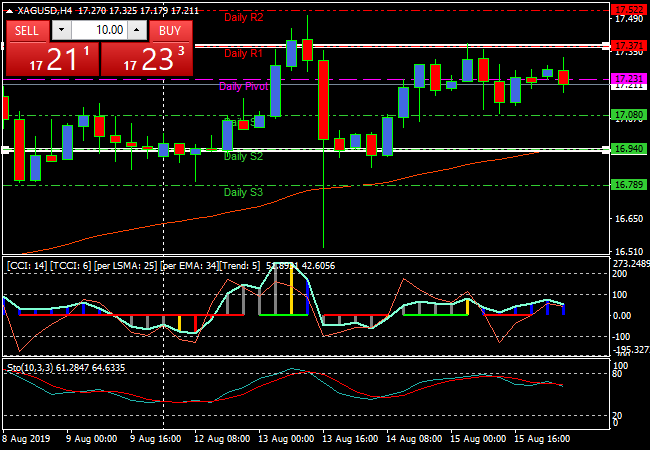Decrease lot volume with down arrow

coord(62,30)
